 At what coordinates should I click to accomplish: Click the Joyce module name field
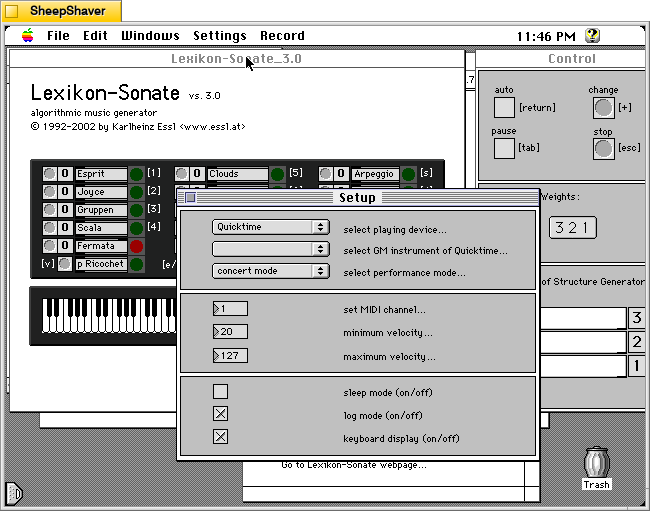pyautogui.click(x=101, y=192)
